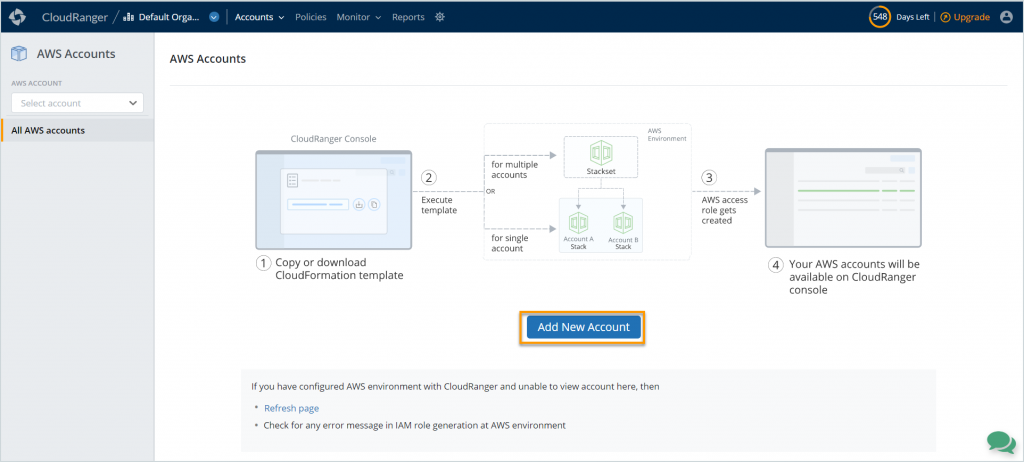The height and width of the screenshot is (462, 1024).
Task: Click the 'Execute template' caption
Action: [x=439, y=205]
